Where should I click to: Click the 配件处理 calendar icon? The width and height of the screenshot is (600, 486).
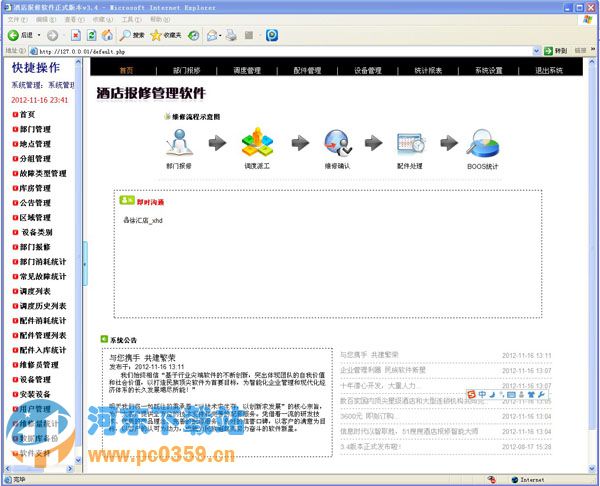(x=411, y=143)
